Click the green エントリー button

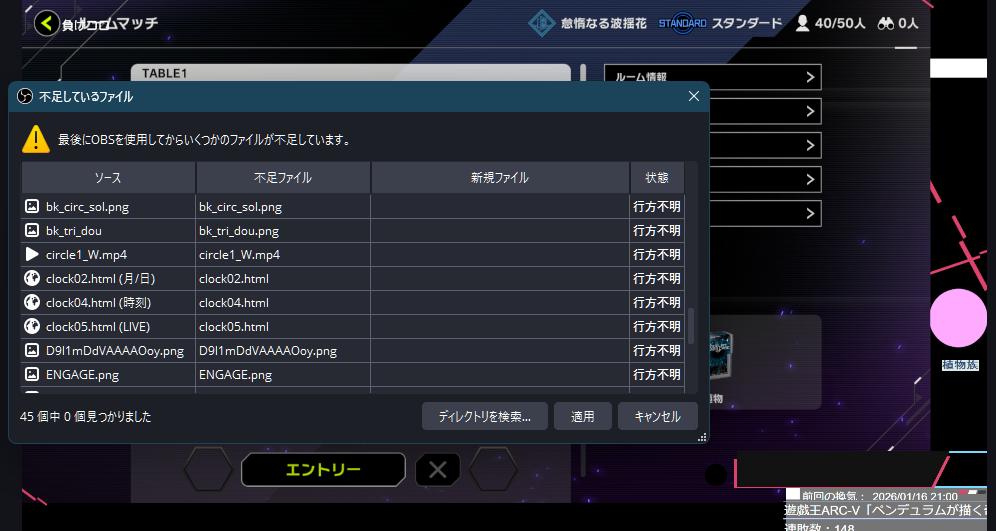[x=323, y=470]
